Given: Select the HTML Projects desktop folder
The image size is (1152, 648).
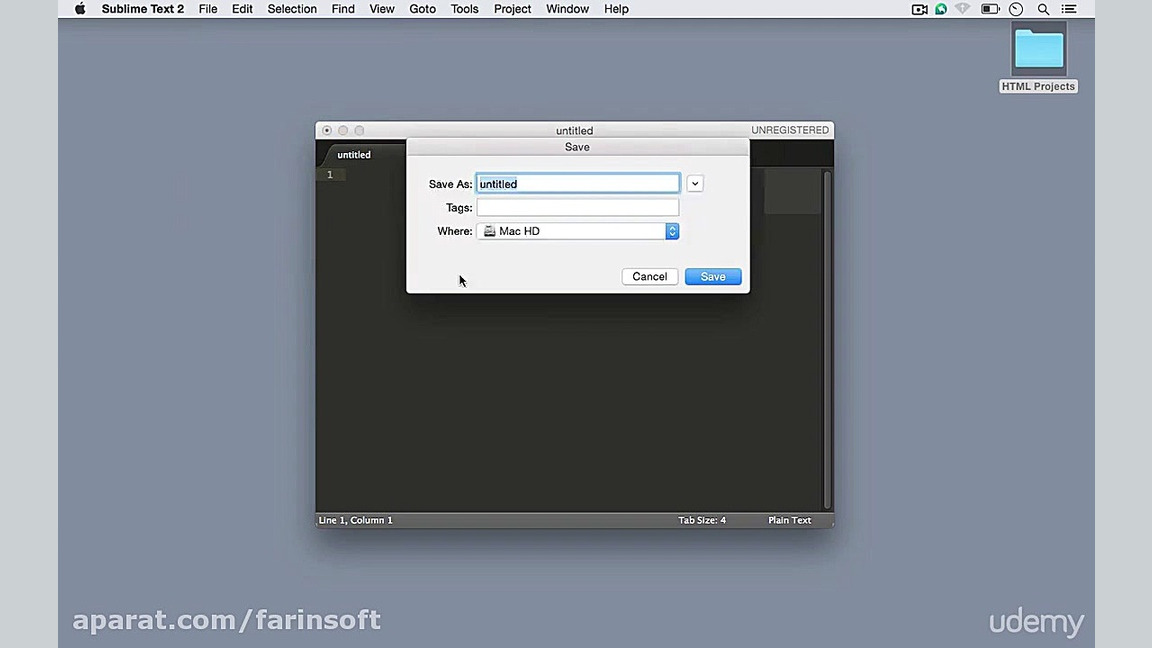Looking at the screenshot, I should coord(1038,57).
